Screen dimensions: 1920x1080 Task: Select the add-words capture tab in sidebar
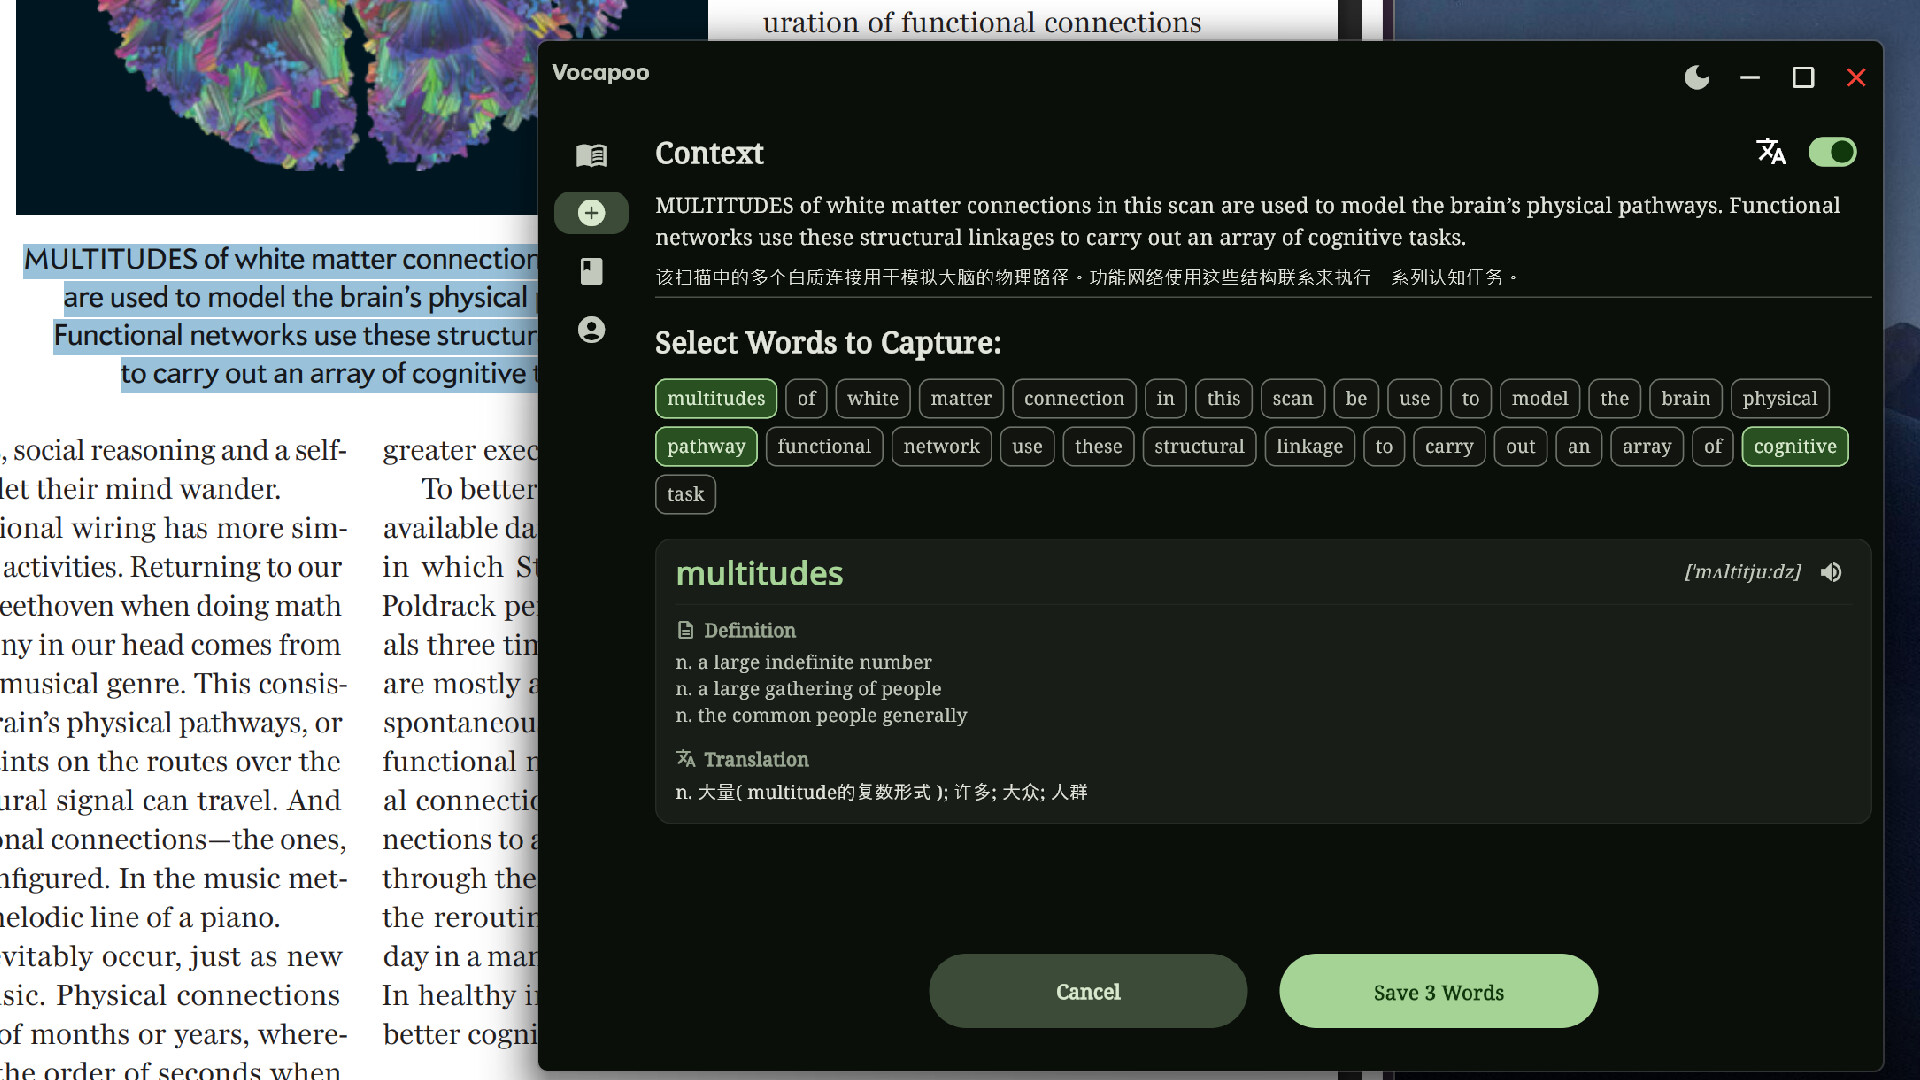click(x=591, y=213)
